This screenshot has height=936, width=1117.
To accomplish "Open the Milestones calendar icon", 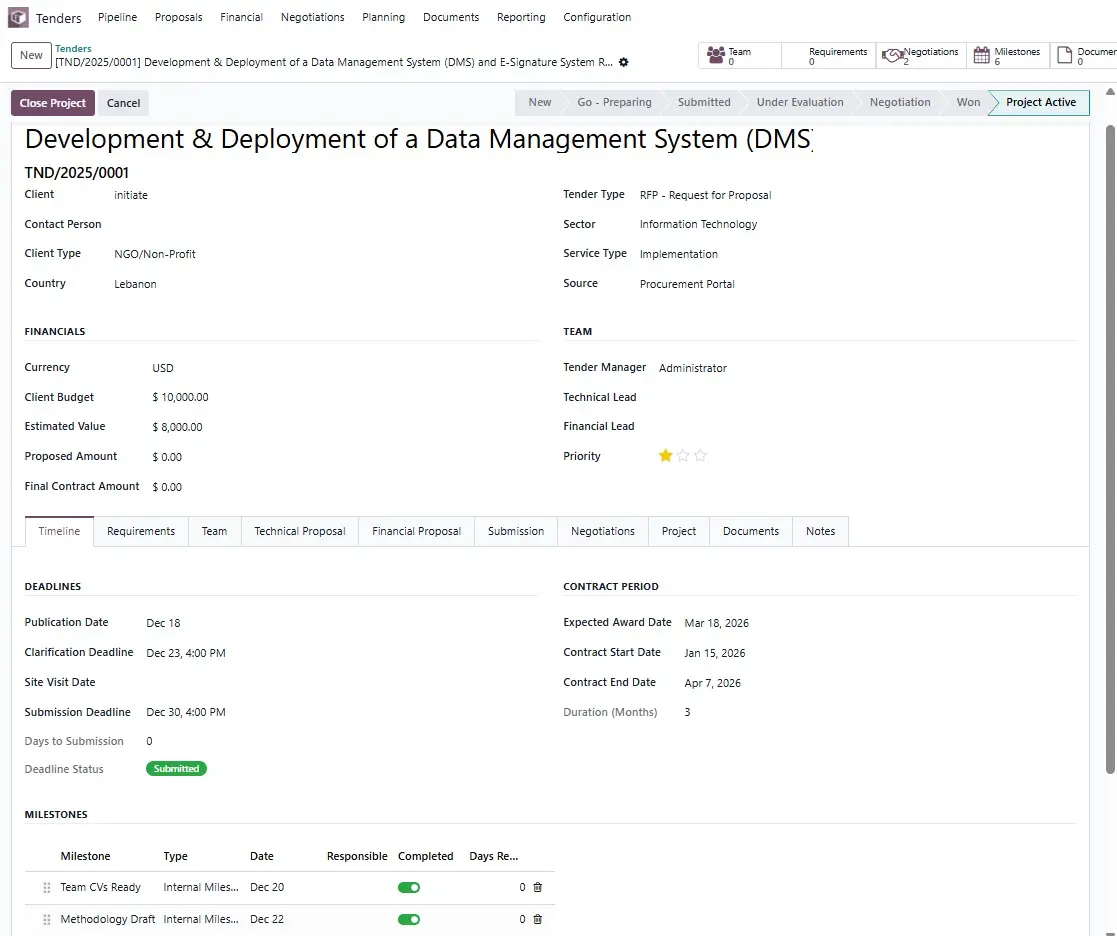I will [981, 56].
